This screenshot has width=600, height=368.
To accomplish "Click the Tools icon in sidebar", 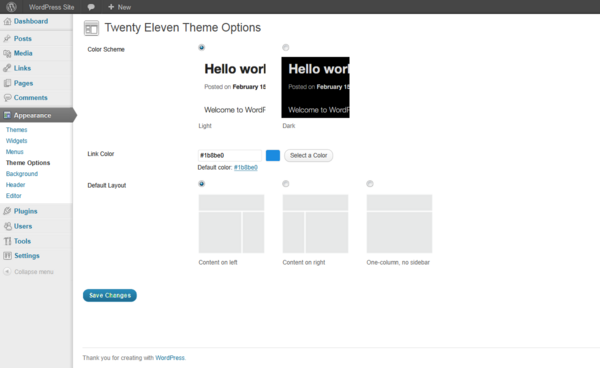I will click(7, 241).
